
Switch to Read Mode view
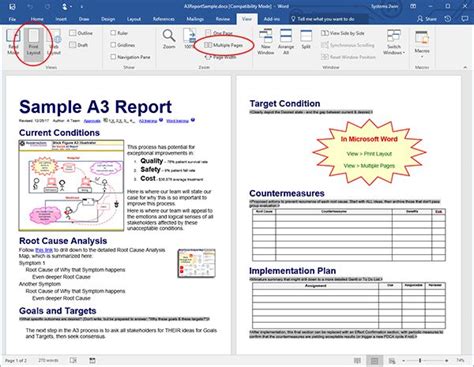click(13, 42)
